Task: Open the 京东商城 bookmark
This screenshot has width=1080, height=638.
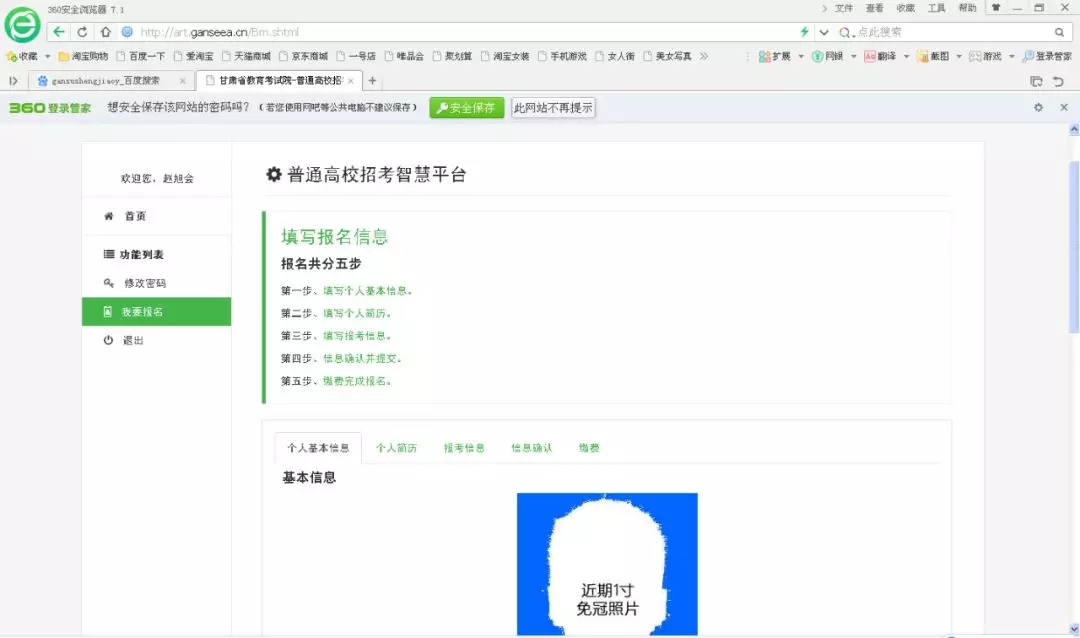Action: coord(303,56)
